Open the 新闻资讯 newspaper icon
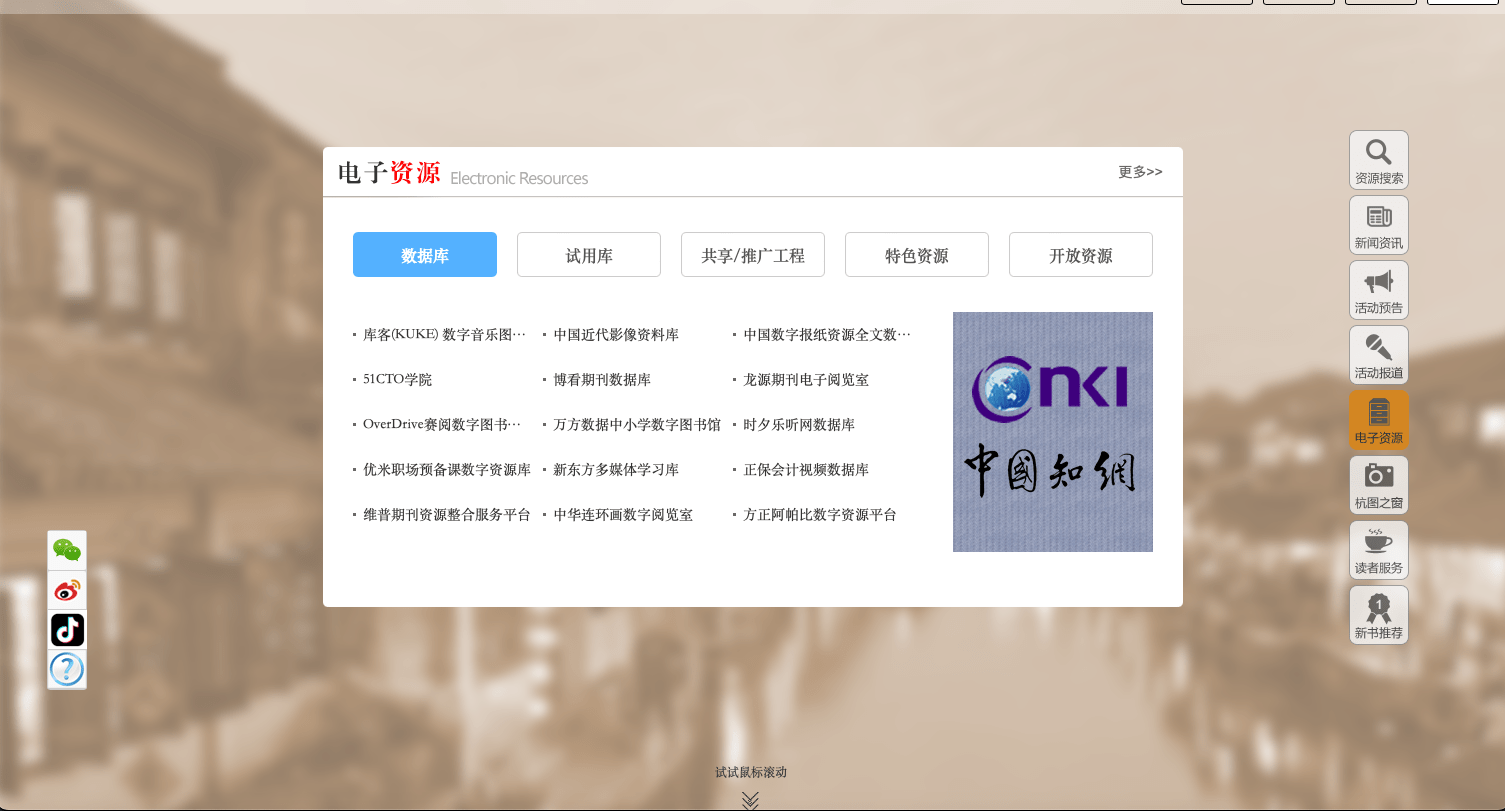This screenshot has width=1505, height=811. pos(1378,225)
